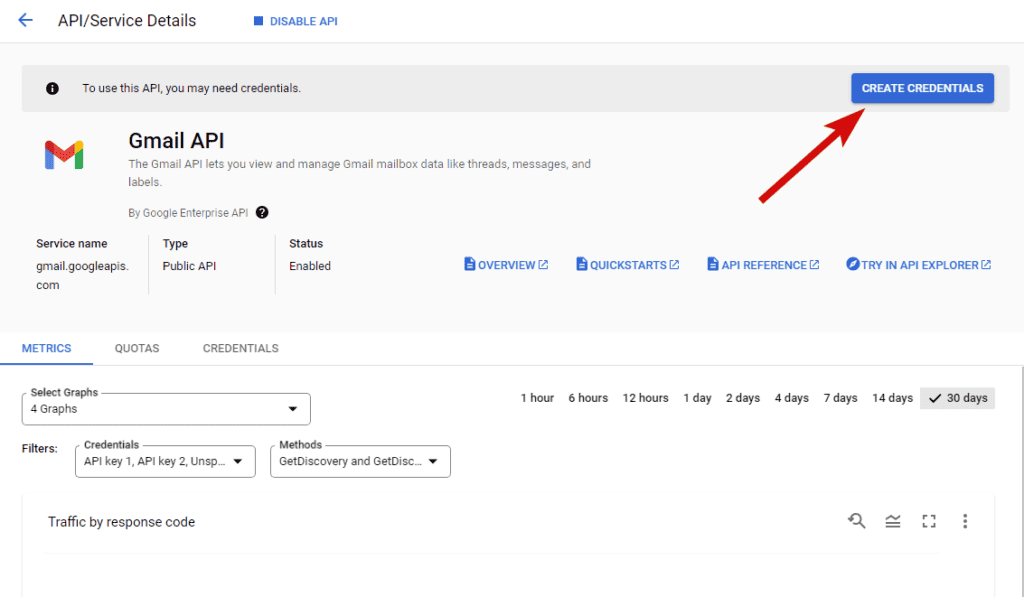The image size is (1024, 597).
Task: Open the Overview documentation link
Action: click(506, 265)
